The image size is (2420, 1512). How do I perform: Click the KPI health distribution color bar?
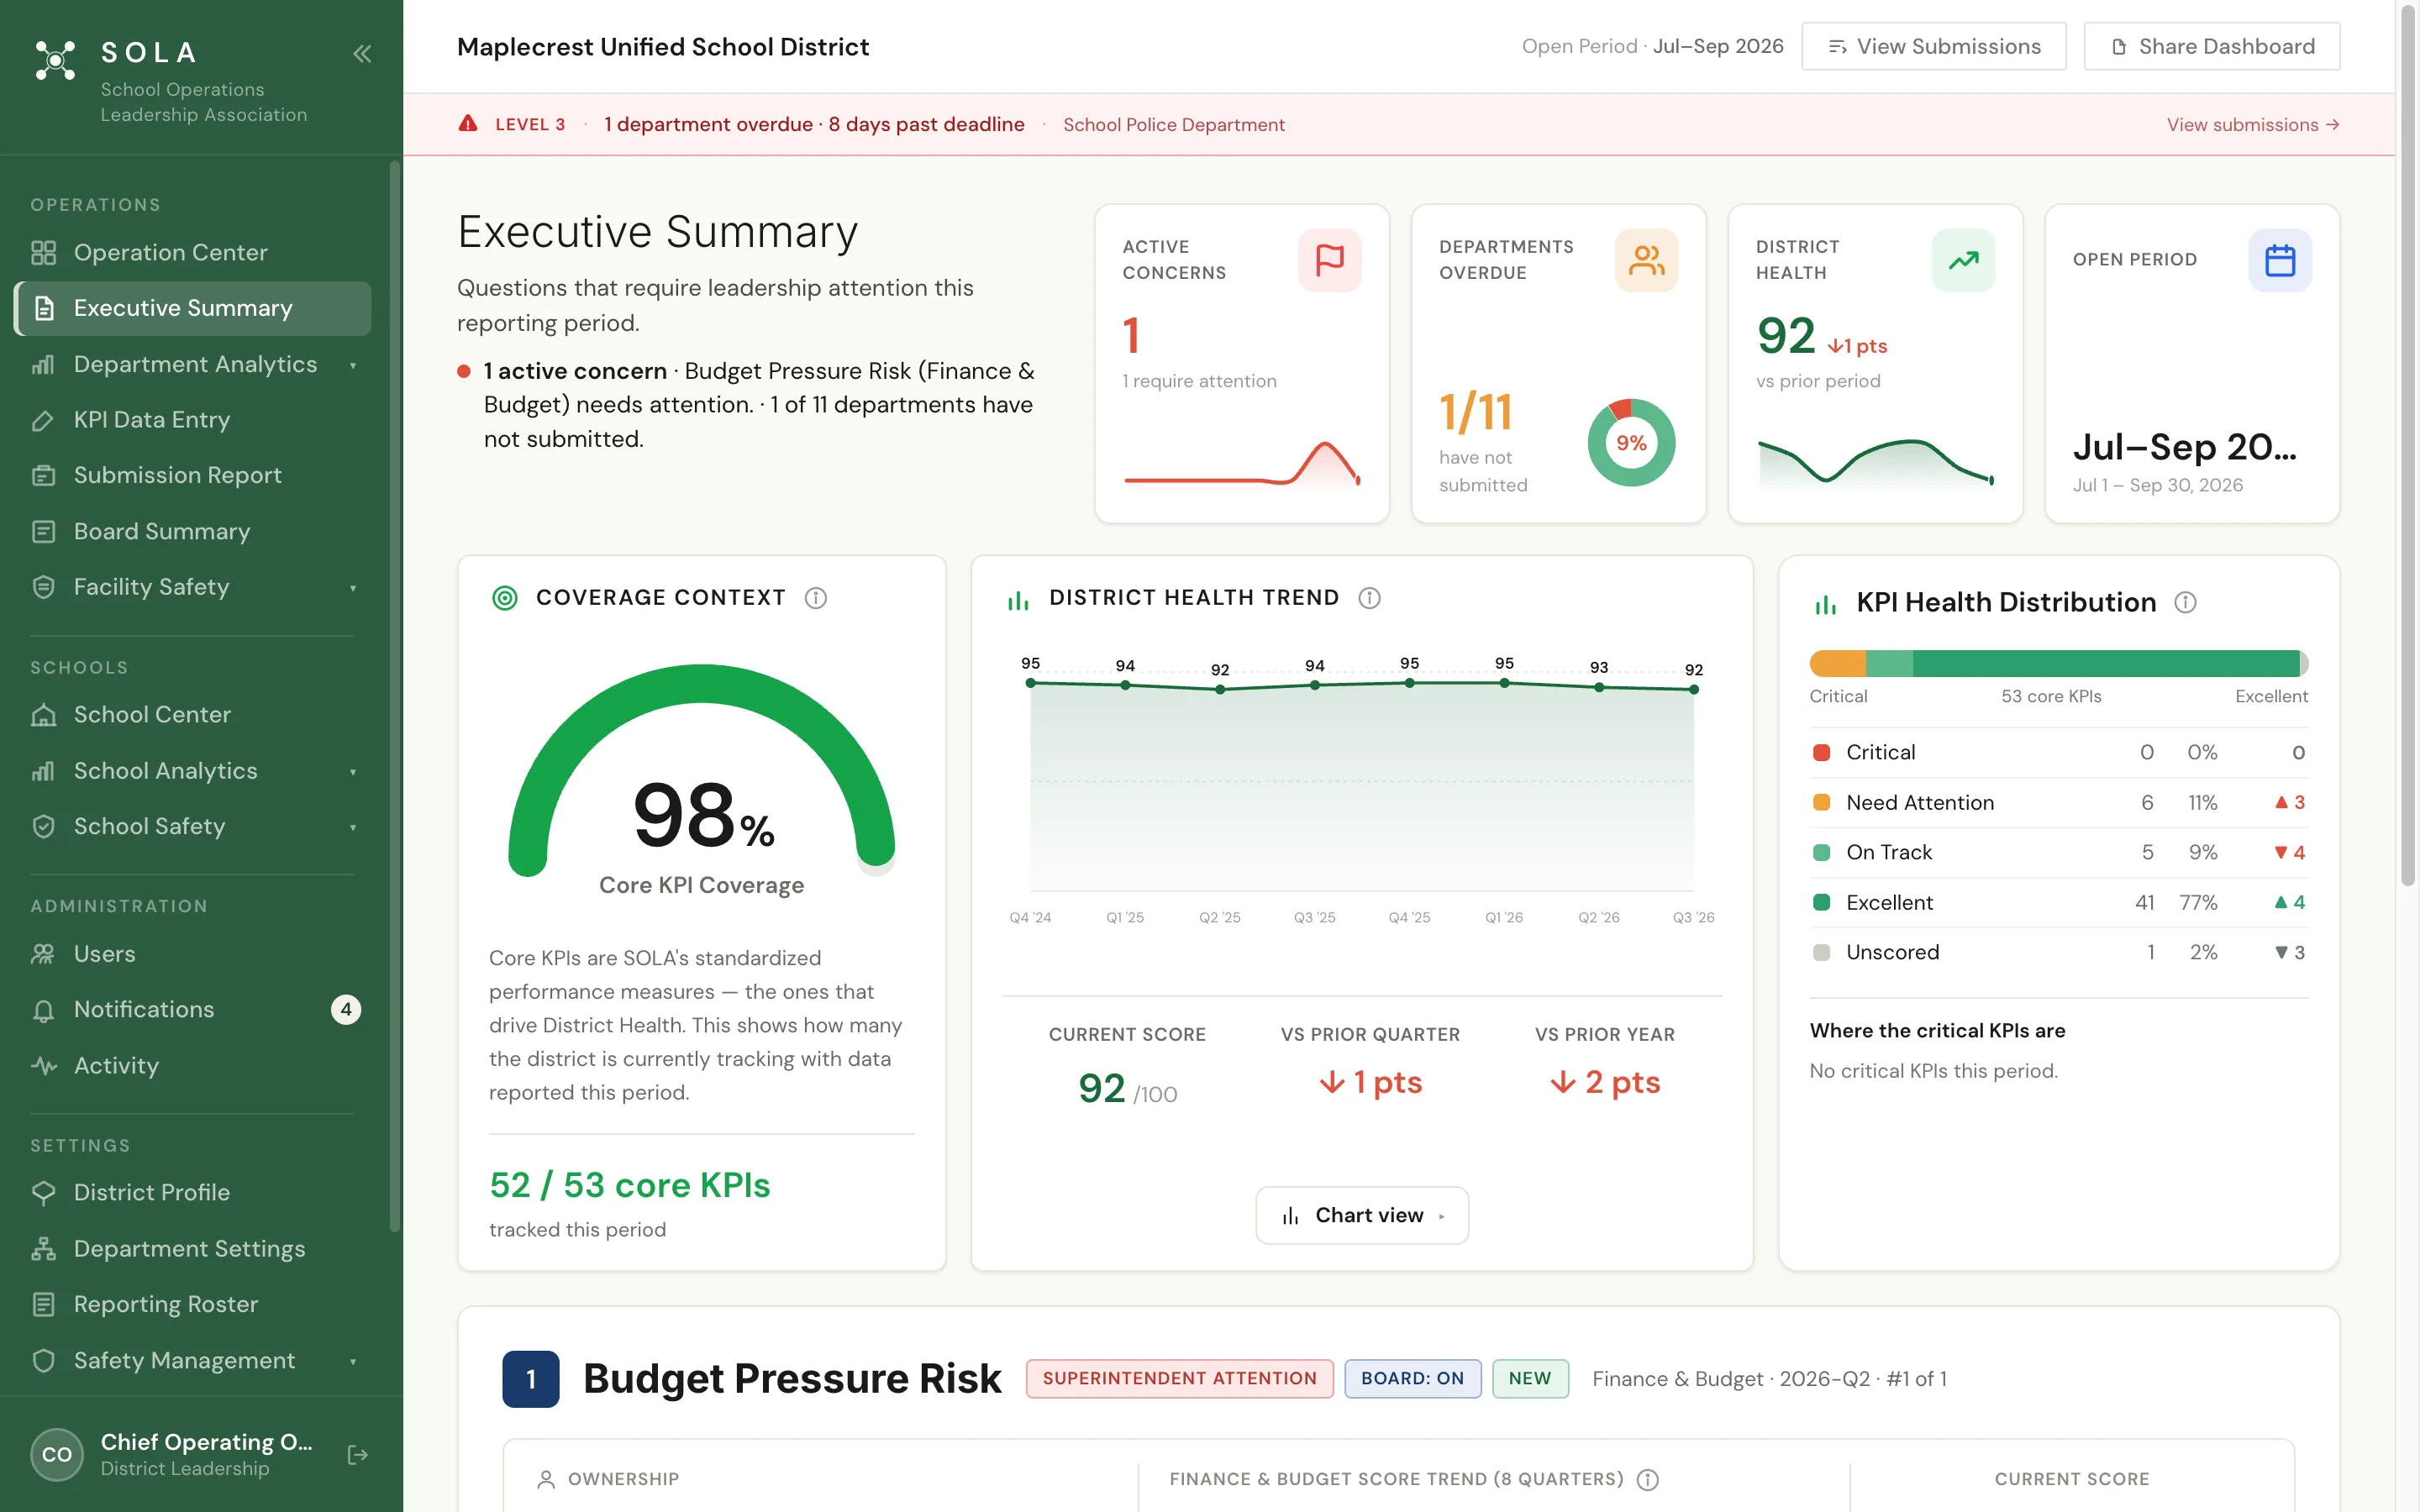[2058, 663]
